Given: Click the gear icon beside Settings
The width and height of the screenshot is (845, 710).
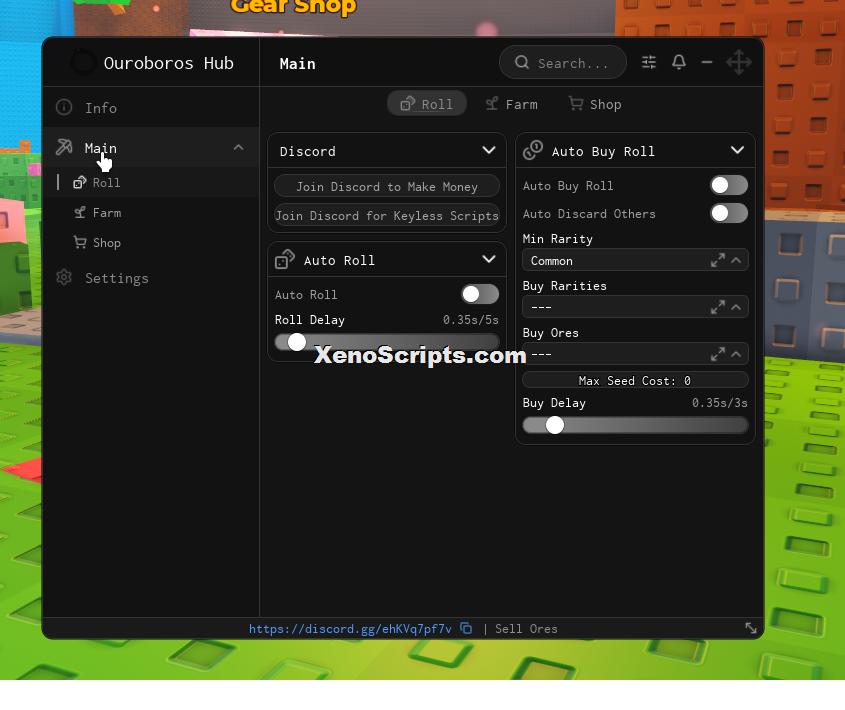Looking at the screenshot, I should click(x=64, y=278).
